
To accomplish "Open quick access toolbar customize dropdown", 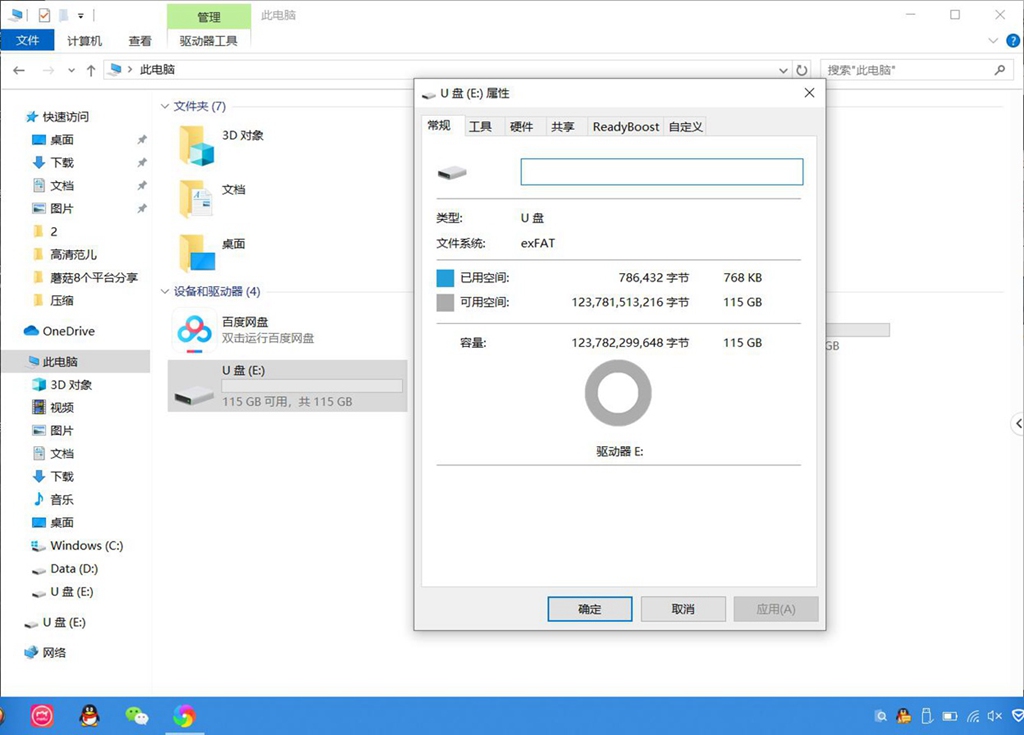I will [80, 15].
